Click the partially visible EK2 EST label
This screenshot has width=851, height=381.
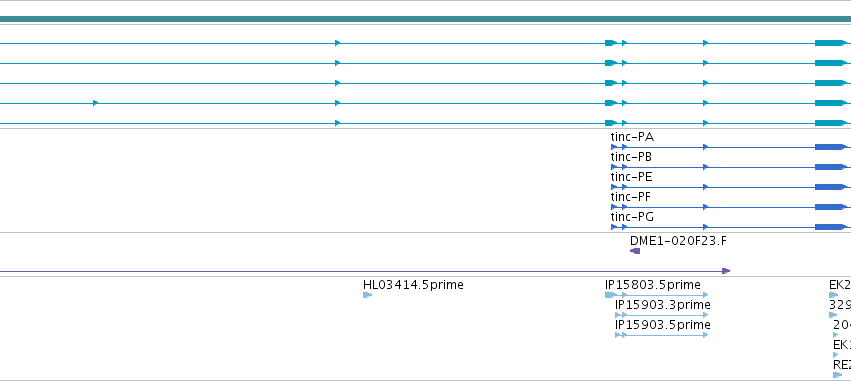tap(840, 285)
